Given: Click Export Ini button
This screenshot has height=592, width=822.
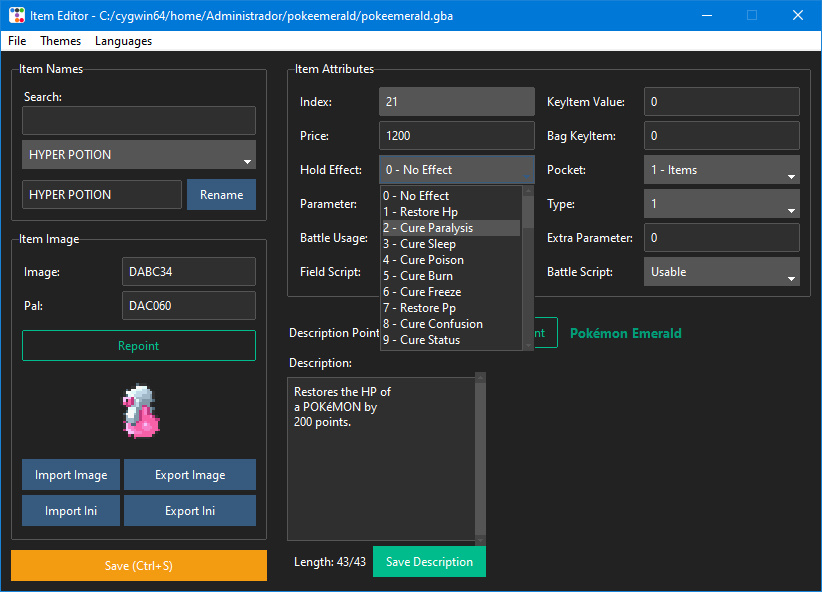Looking at the screenshot, I should pos(190,511).
